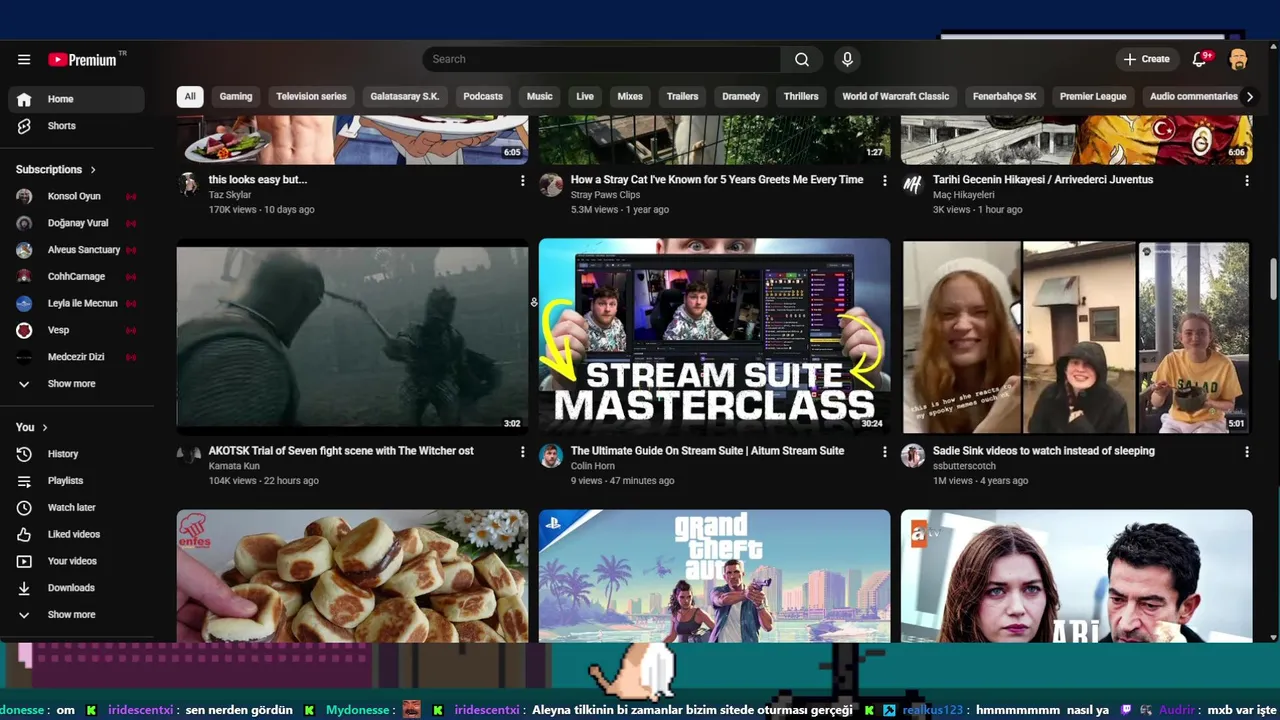
Task: Open Watch later in the sidebar
Action: click(76, 508)
